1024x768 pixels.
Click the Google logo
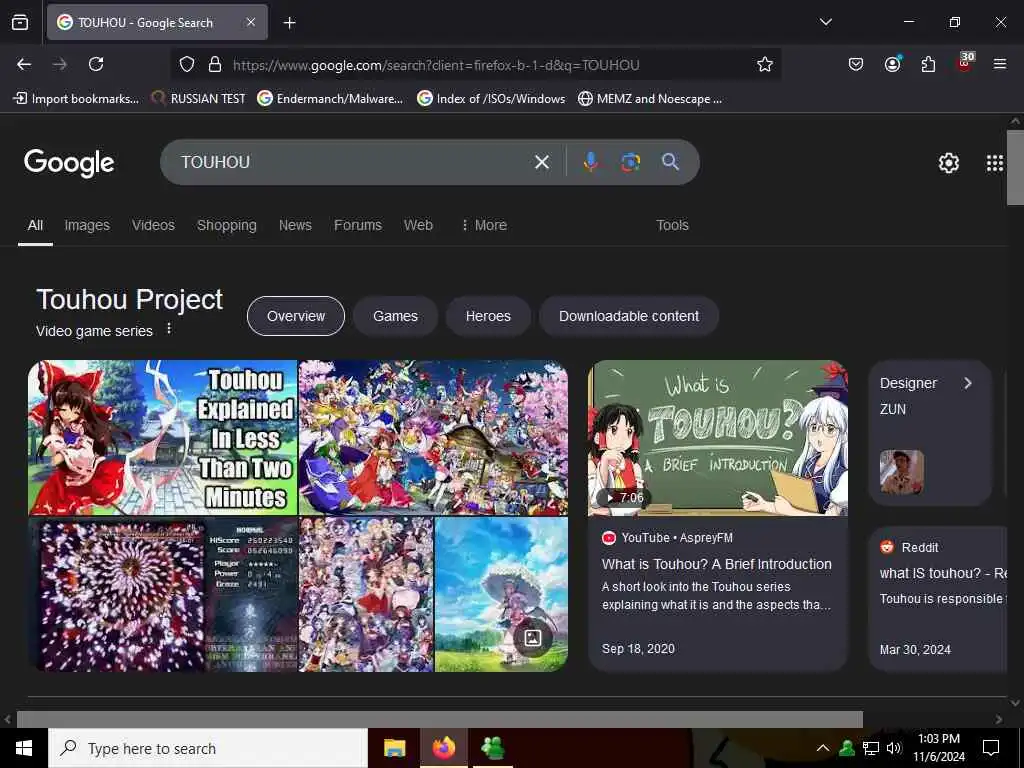69,163
